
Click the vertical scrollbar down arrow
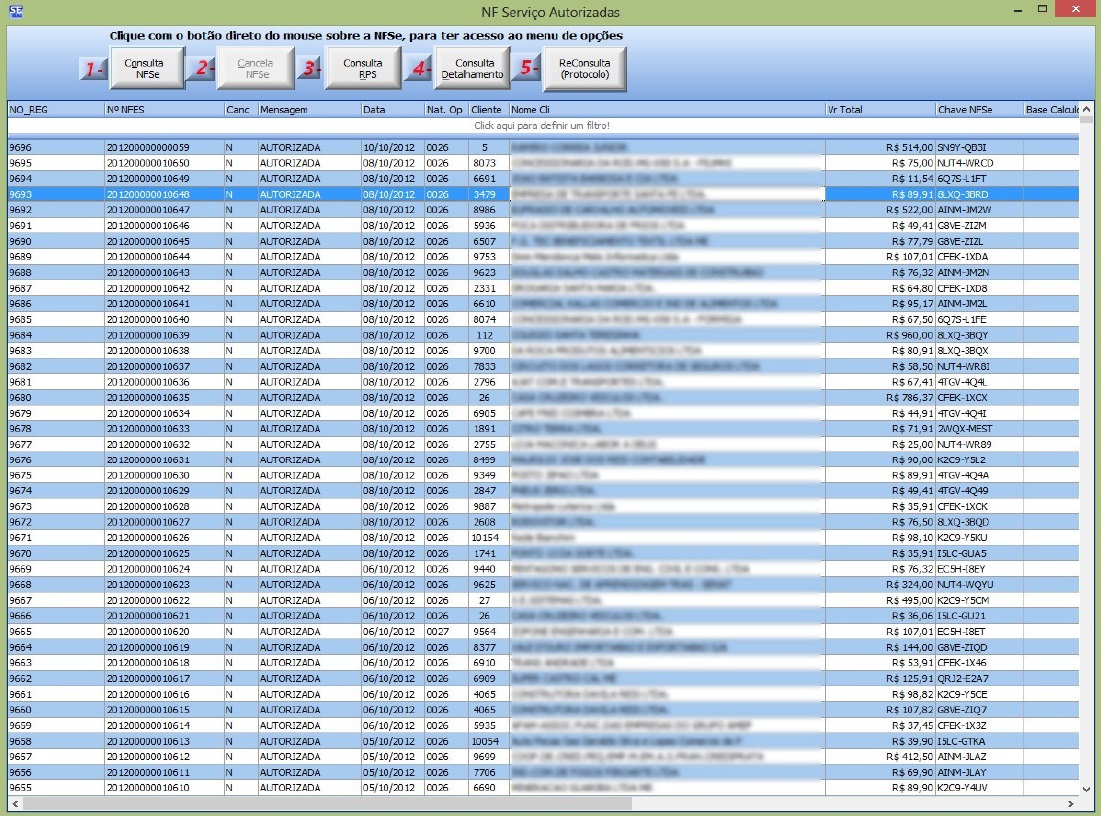[1087, 788]
